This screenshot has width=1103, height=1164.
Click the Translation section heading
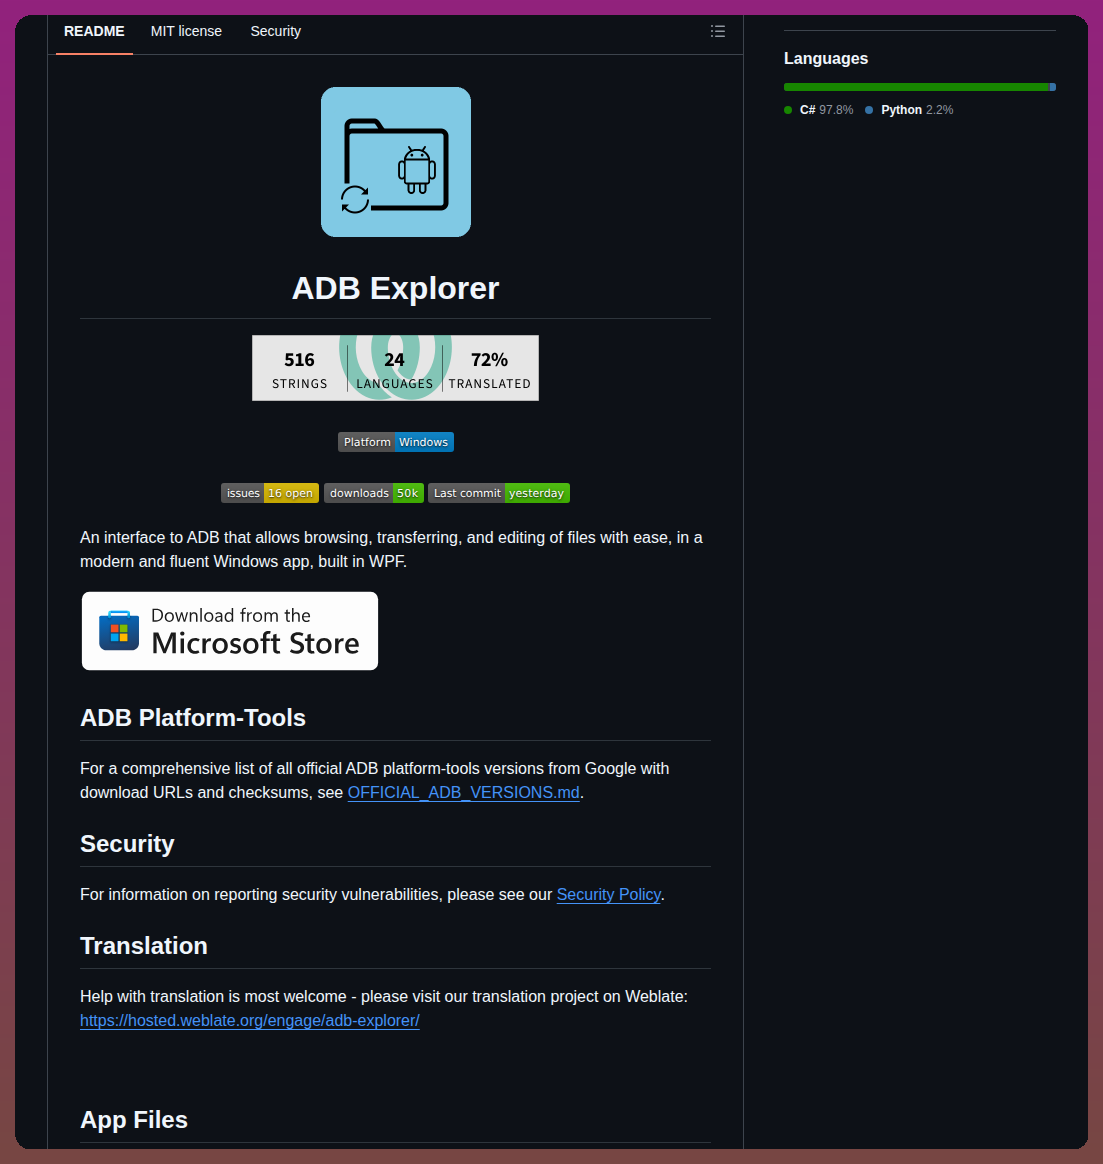144,946
